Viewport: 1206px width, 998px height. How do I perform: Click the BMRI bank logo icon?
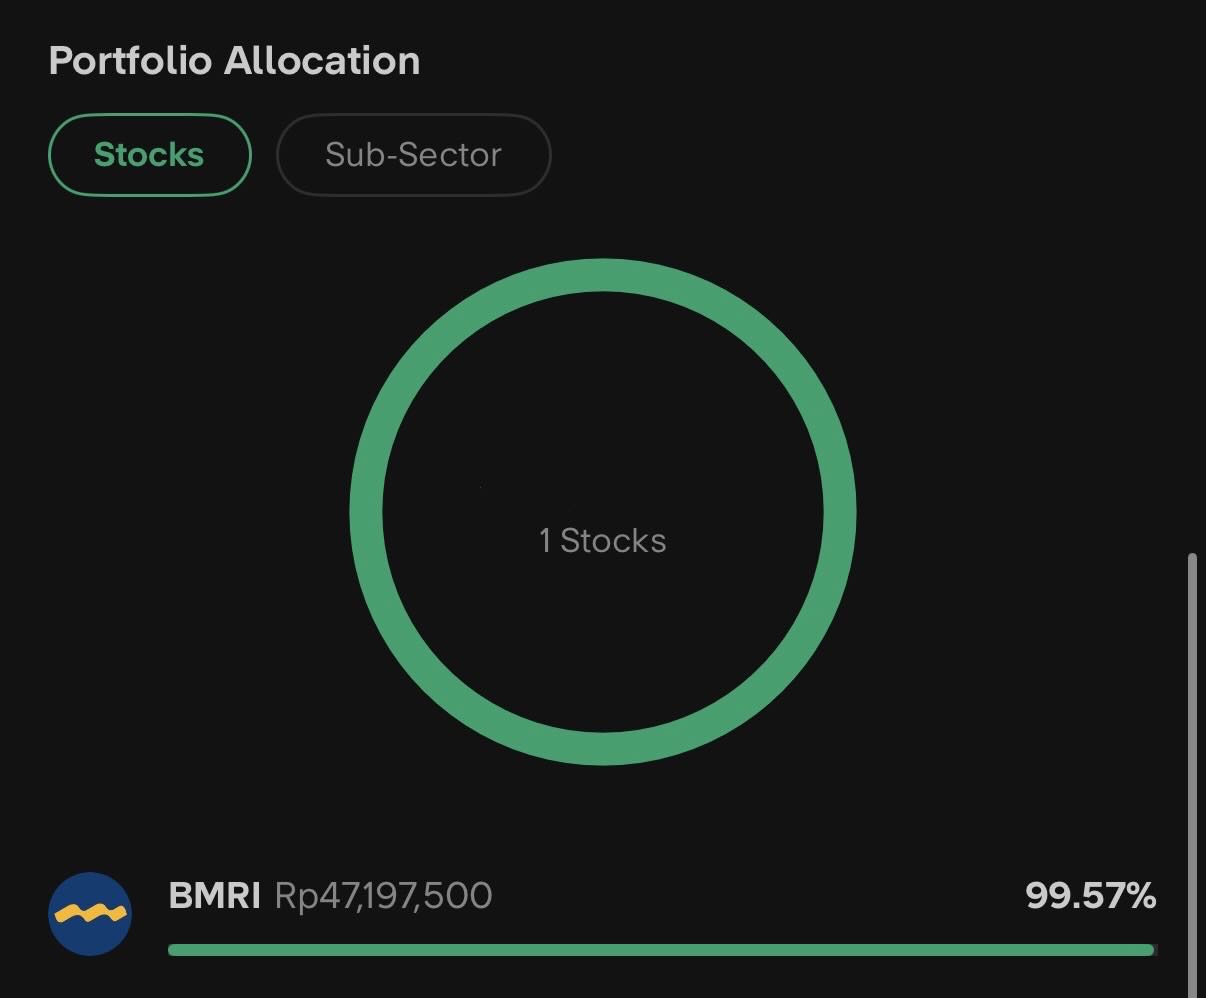pyautogui.click(x=90, y=913)
